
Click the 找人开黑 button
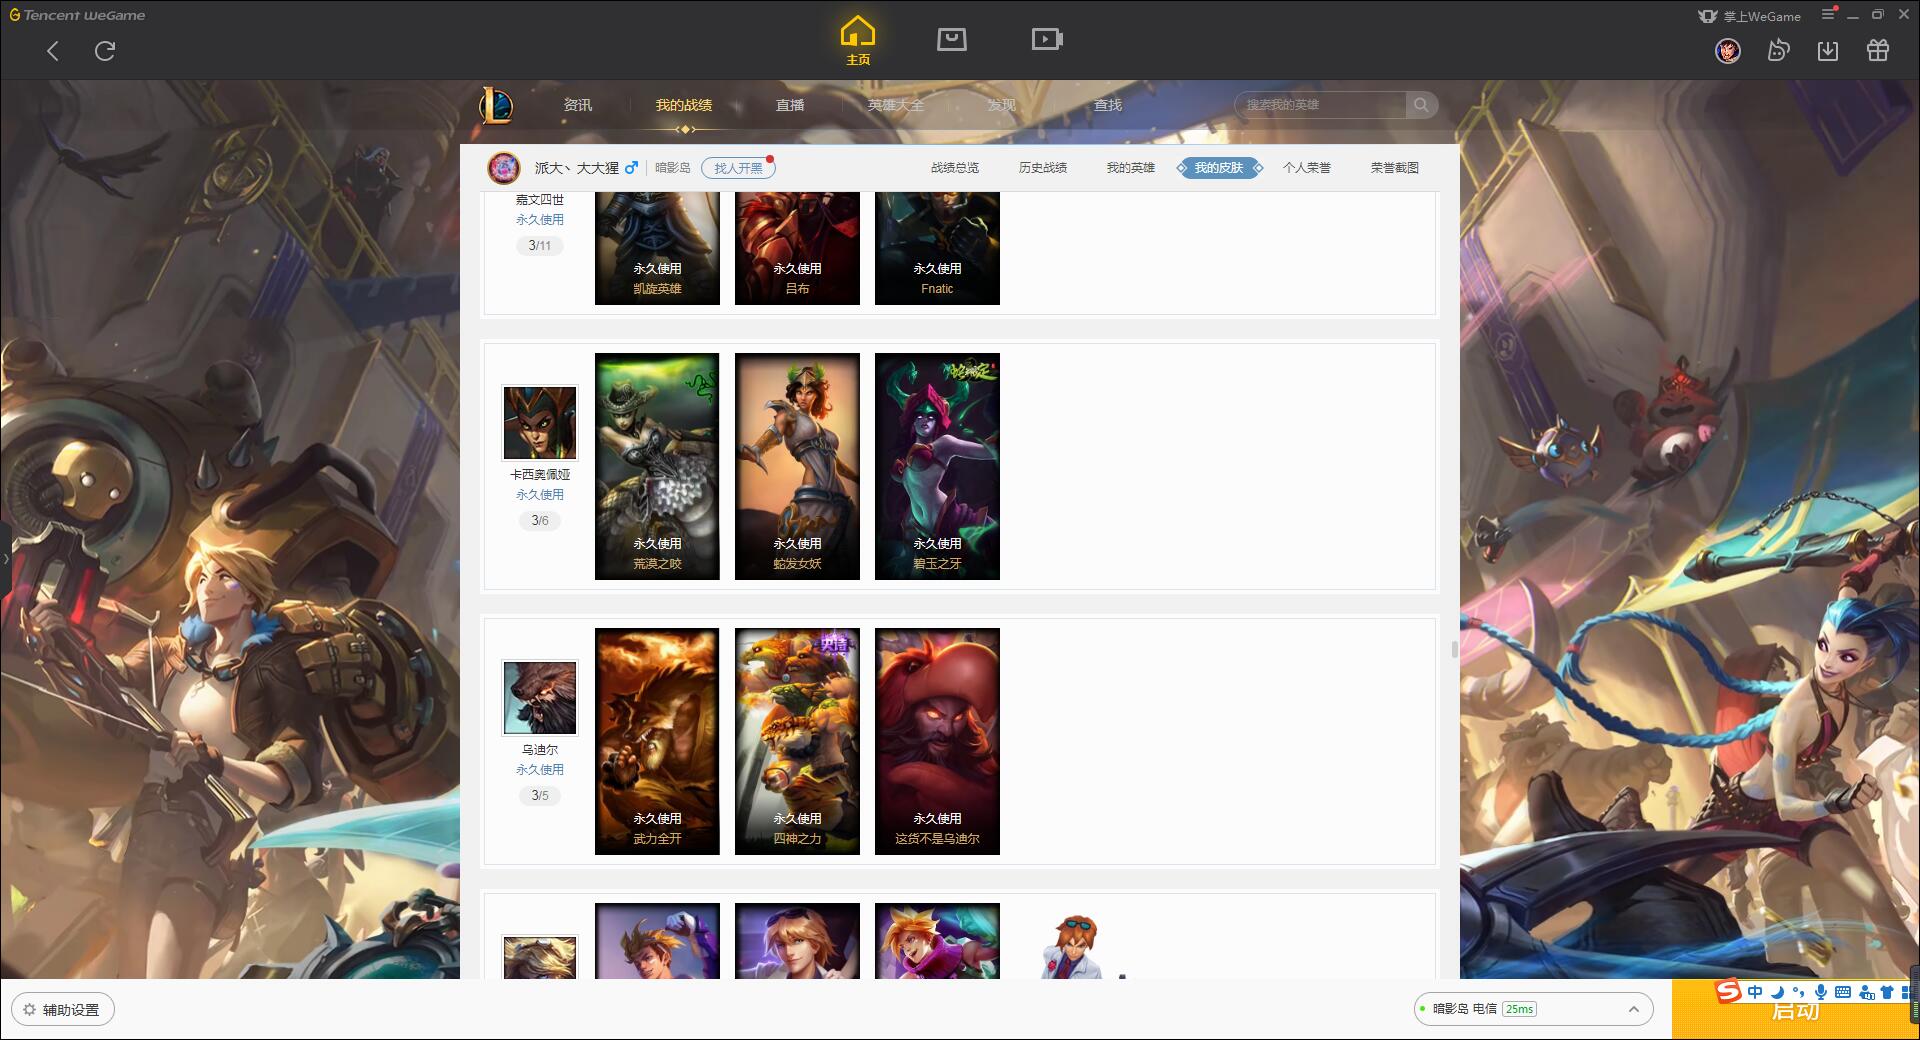pos(738,168)
